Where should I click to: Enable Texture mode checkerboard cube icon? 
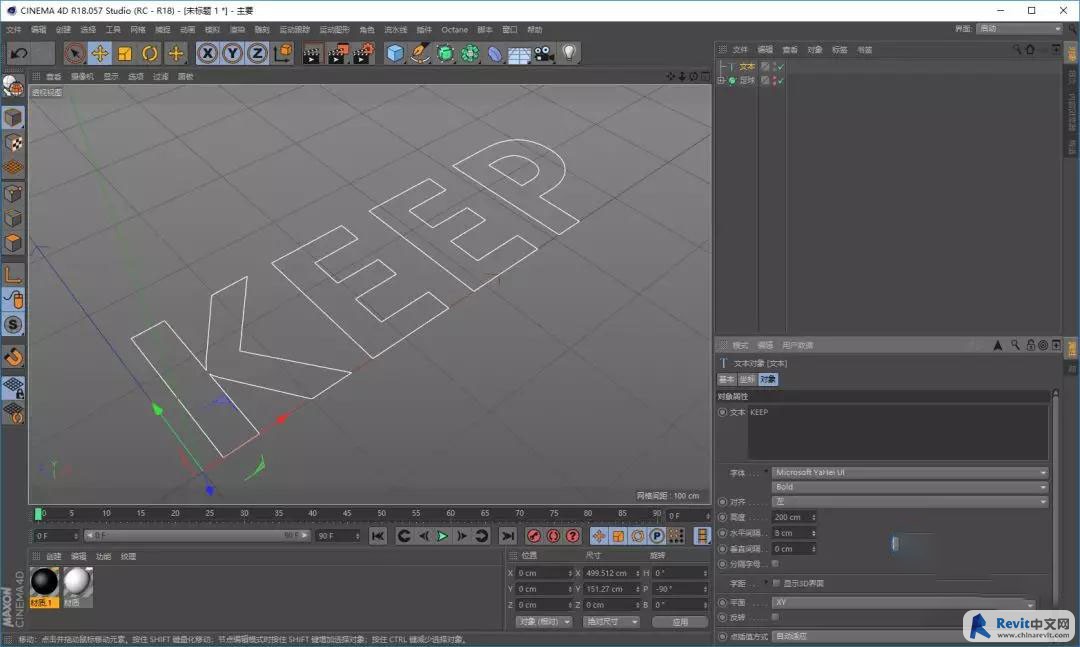tap(13, 143)
